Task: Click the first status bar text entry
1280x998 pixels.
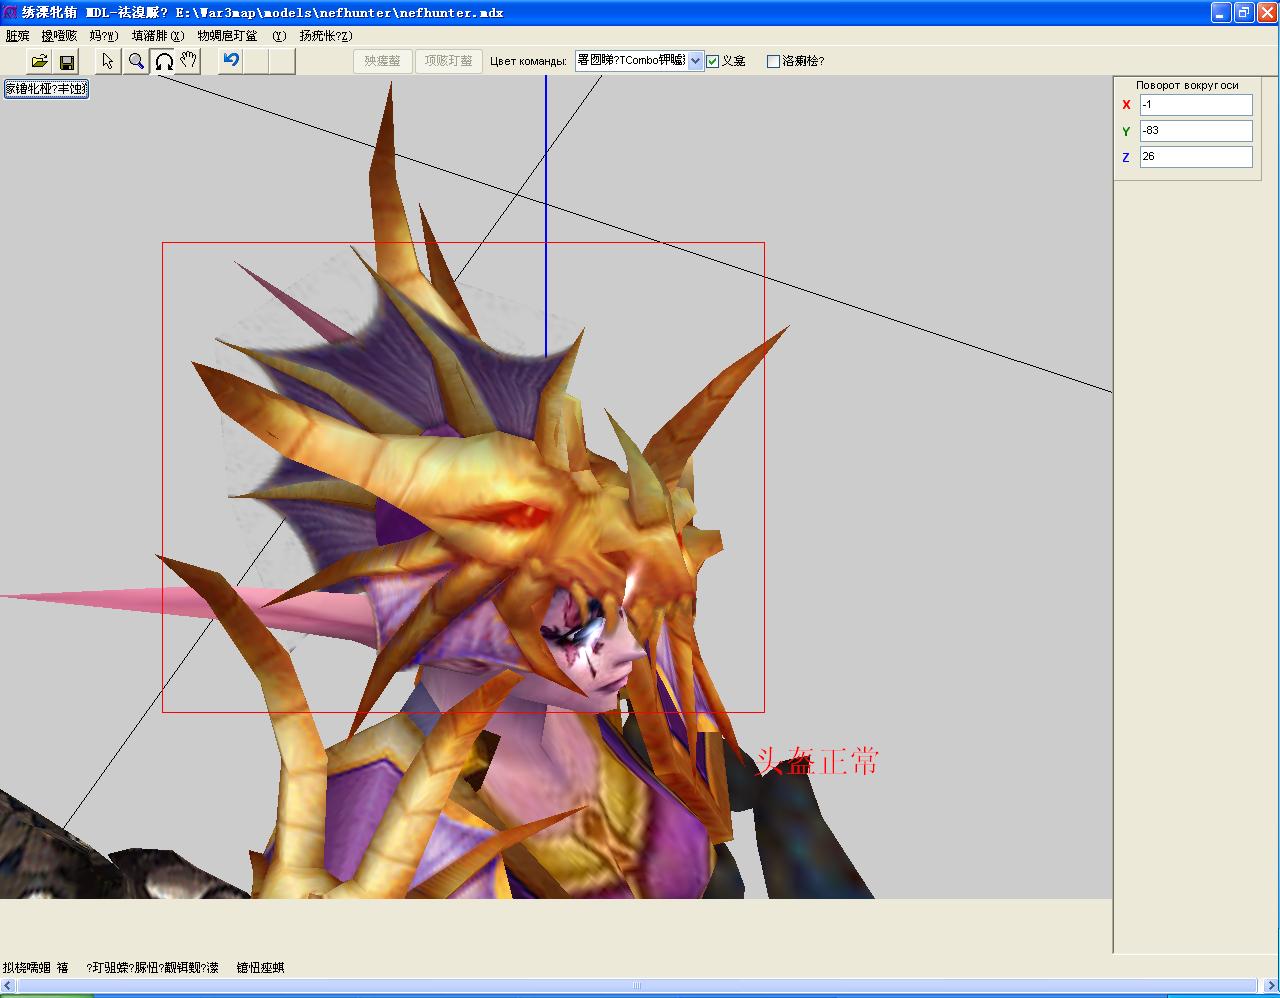Action: coord(35,968)
